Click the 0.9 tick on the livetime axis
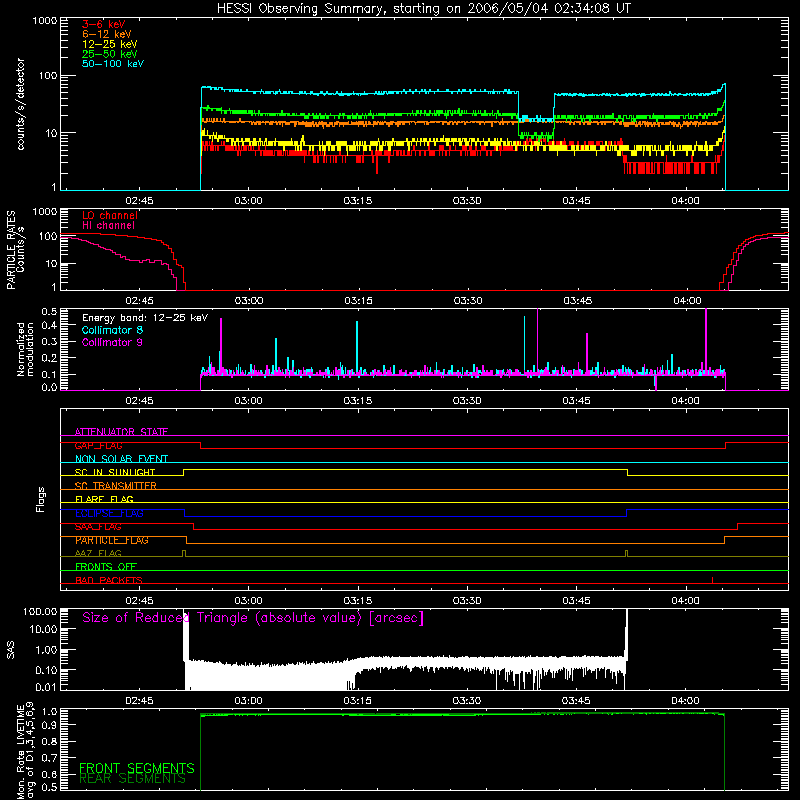This screenshot has width=800, height=800. 49,724
